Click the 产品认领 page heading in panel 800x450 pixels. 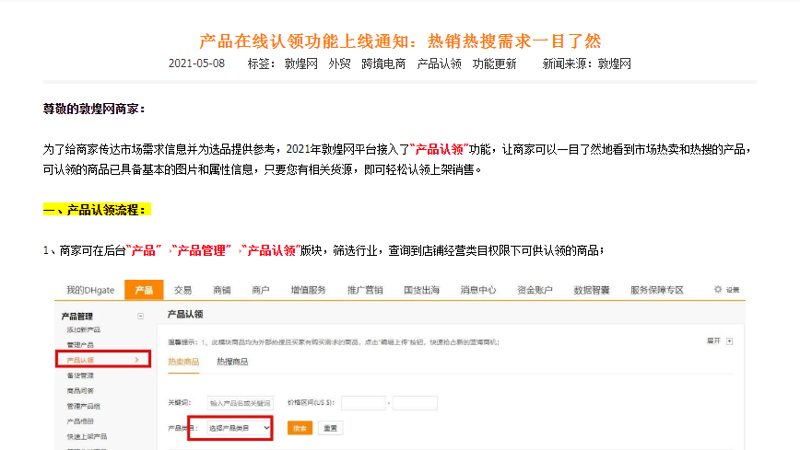185,314
